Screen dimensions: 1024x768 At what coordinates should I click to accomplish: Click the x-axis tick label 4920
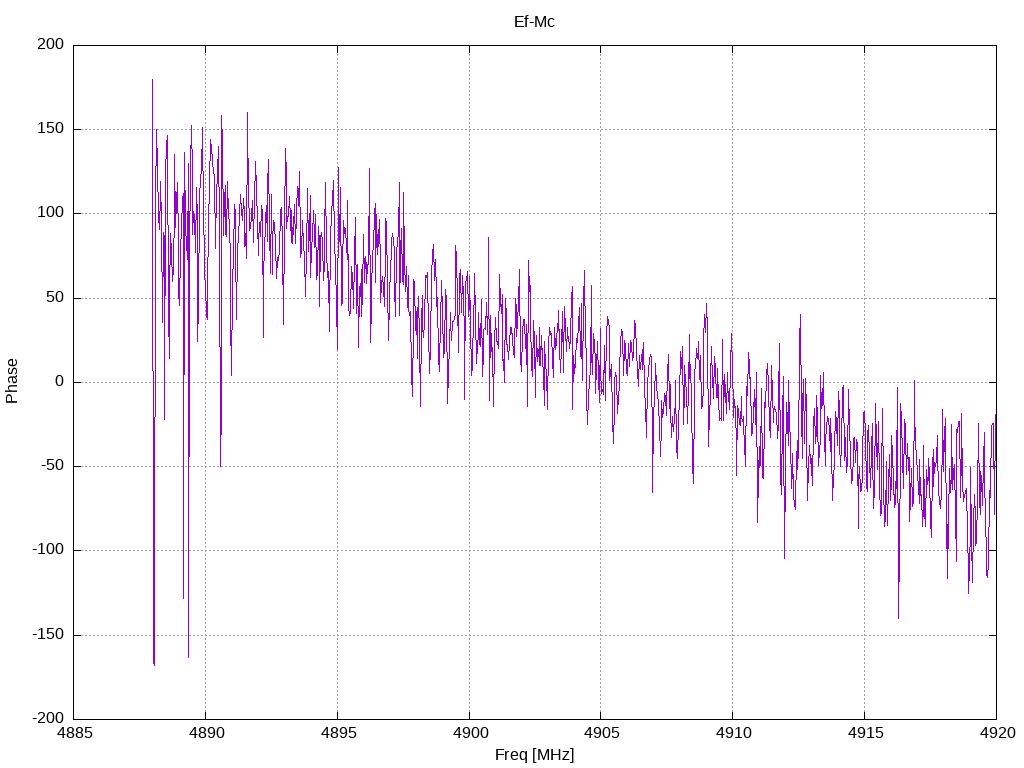[997, 733]
